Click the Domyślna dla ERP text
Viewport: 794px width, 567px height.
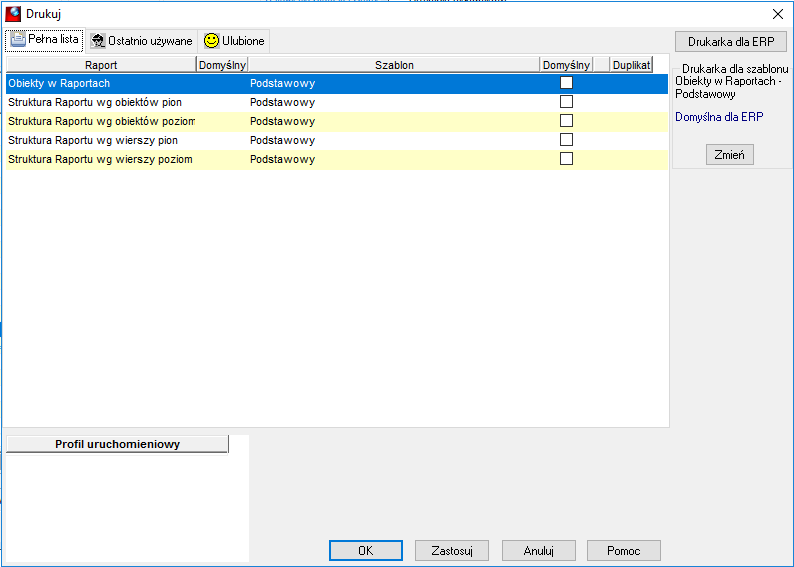[719, 117]
